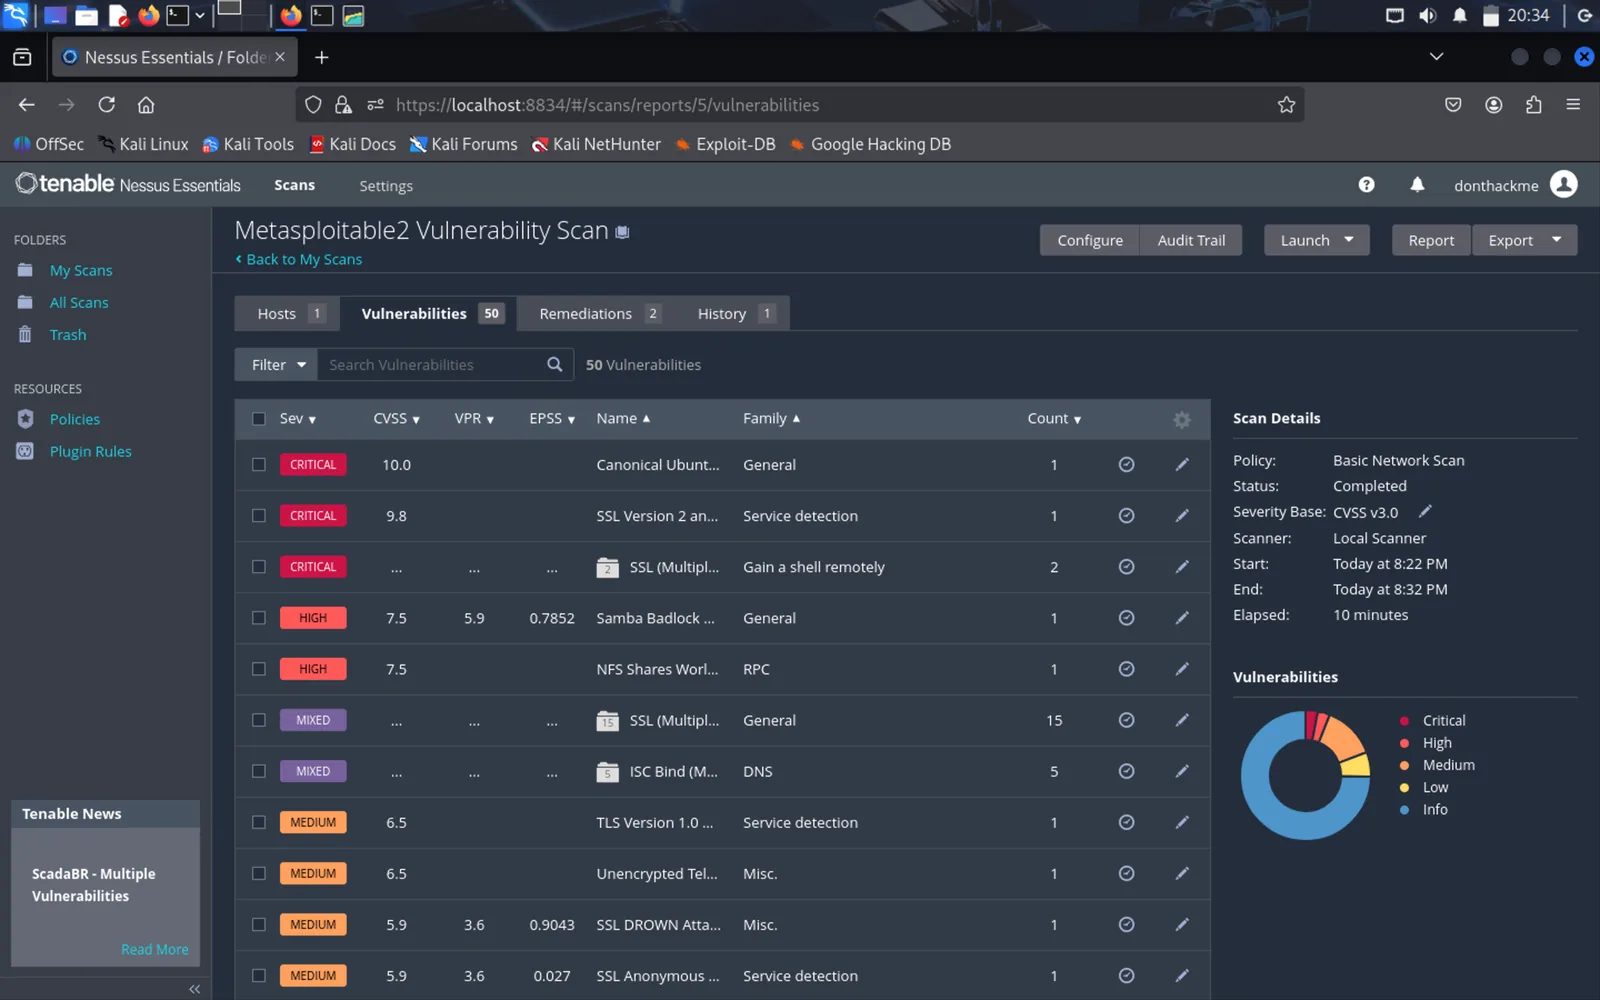Select checkbox for Samba Badlock row
The height and width of the screenshot is (1000, 1600).
[x=259, y=618]
